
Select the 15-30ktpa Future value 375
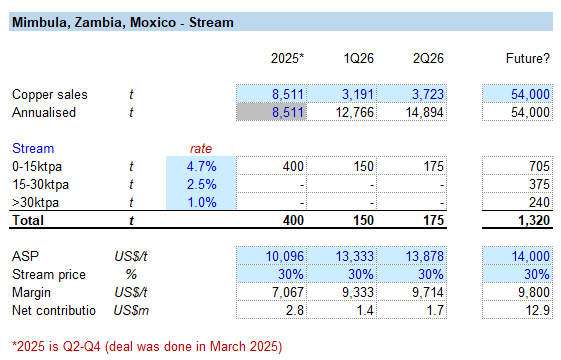[517, 184]
